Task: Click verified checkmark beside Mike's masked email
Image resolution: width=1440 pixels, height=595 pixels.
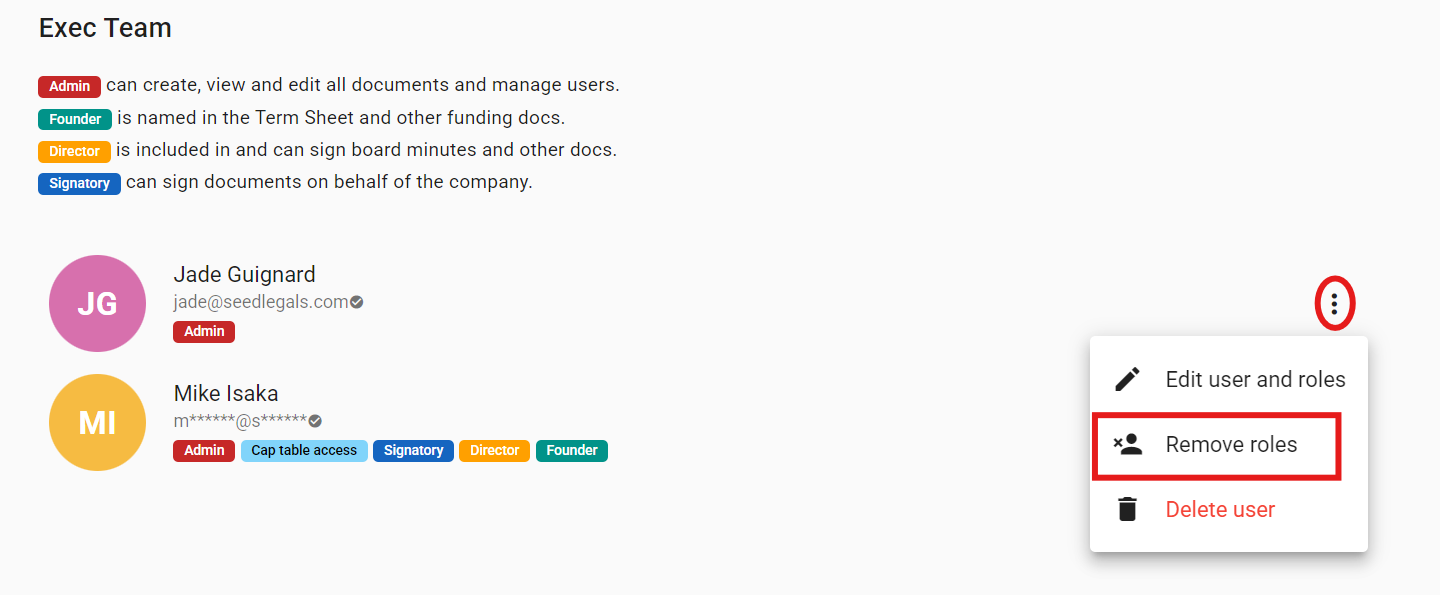Action: [x=315, y=421]
